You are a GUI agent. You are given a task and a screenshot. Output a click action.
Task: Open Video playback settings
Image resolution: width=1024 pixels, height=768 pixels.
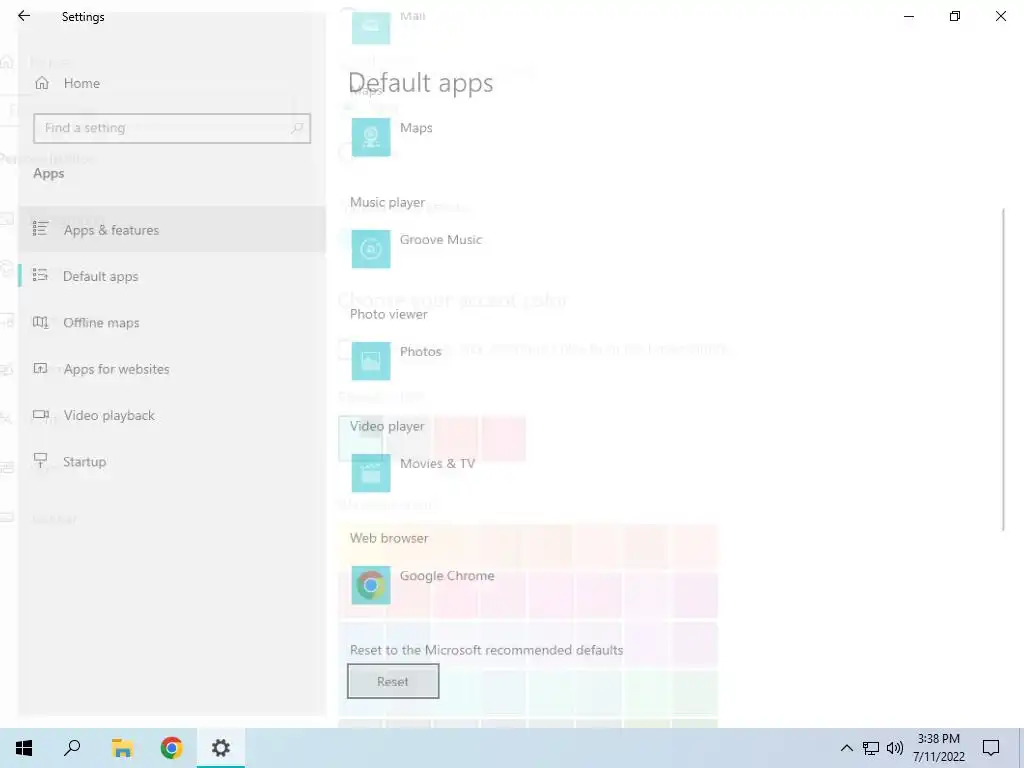(171, 415)
